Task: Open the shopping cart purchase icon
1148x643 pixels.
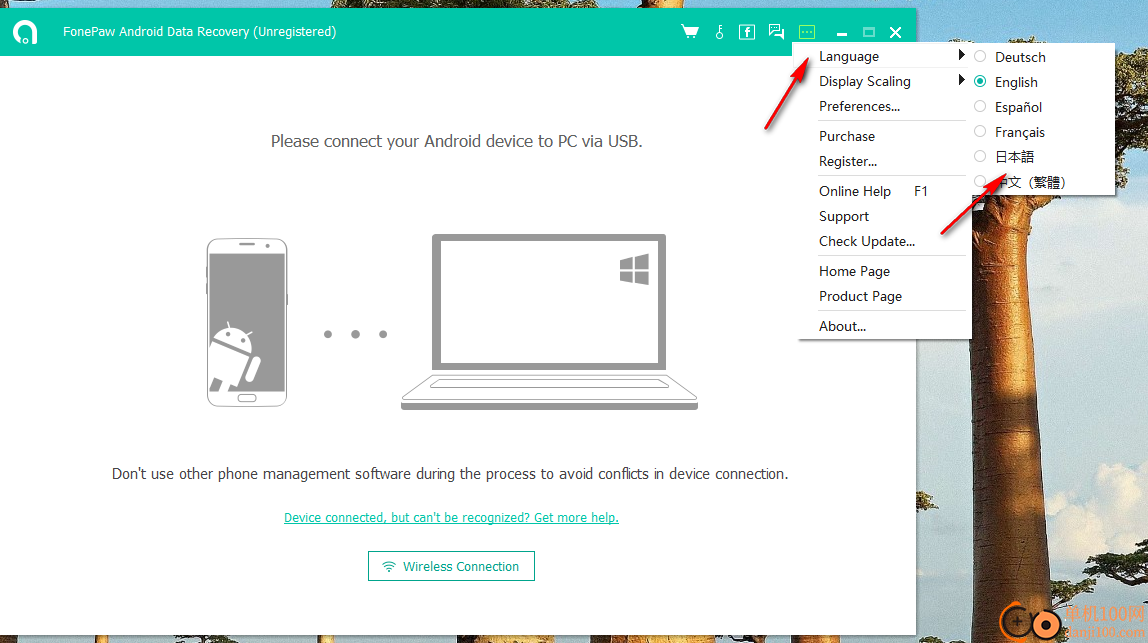Action: pos(690,31)
